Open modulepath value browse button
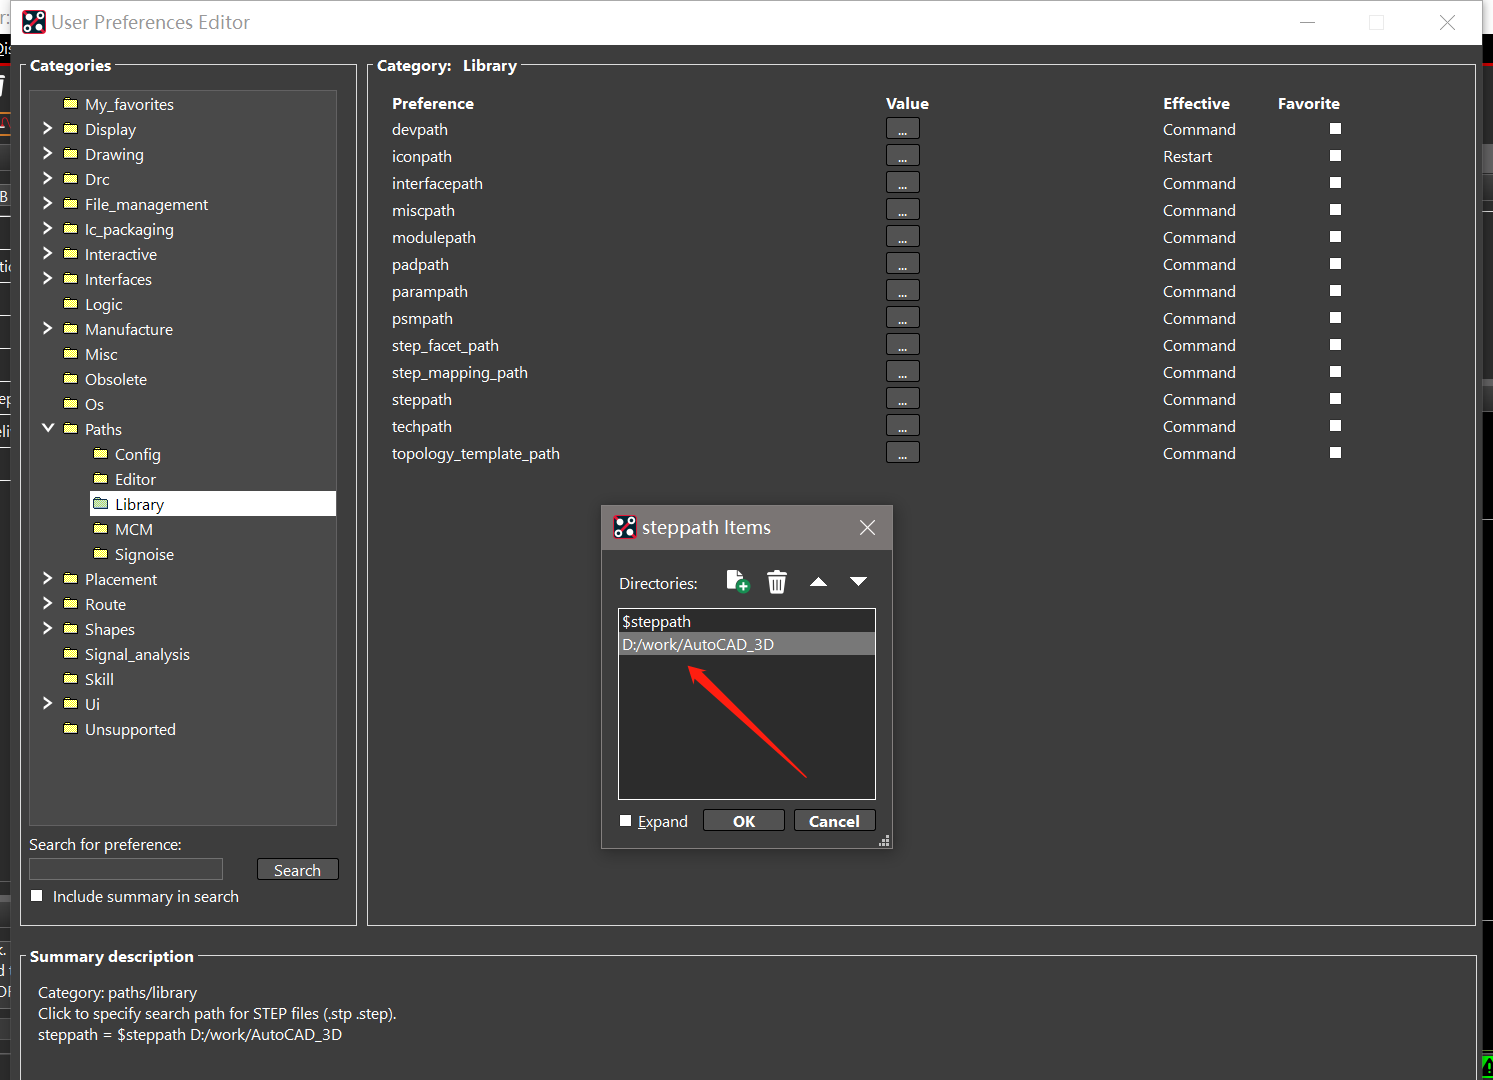This screenshot has height=1080, width=1493. (x=902, y=237)
